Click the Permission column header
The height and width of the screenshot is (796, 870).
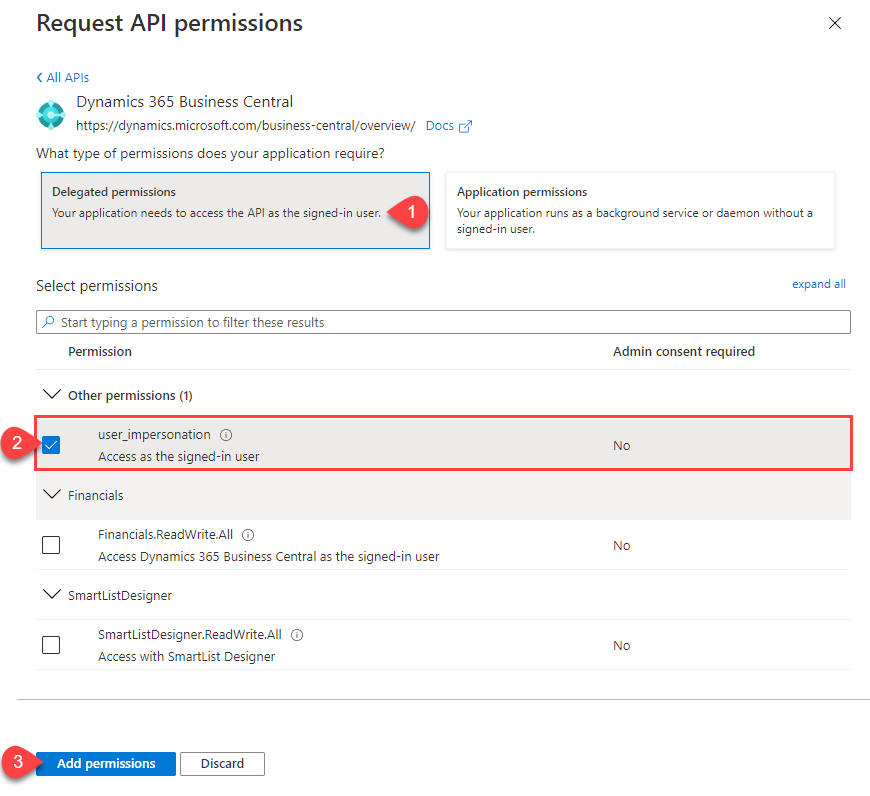pos(100,352)
